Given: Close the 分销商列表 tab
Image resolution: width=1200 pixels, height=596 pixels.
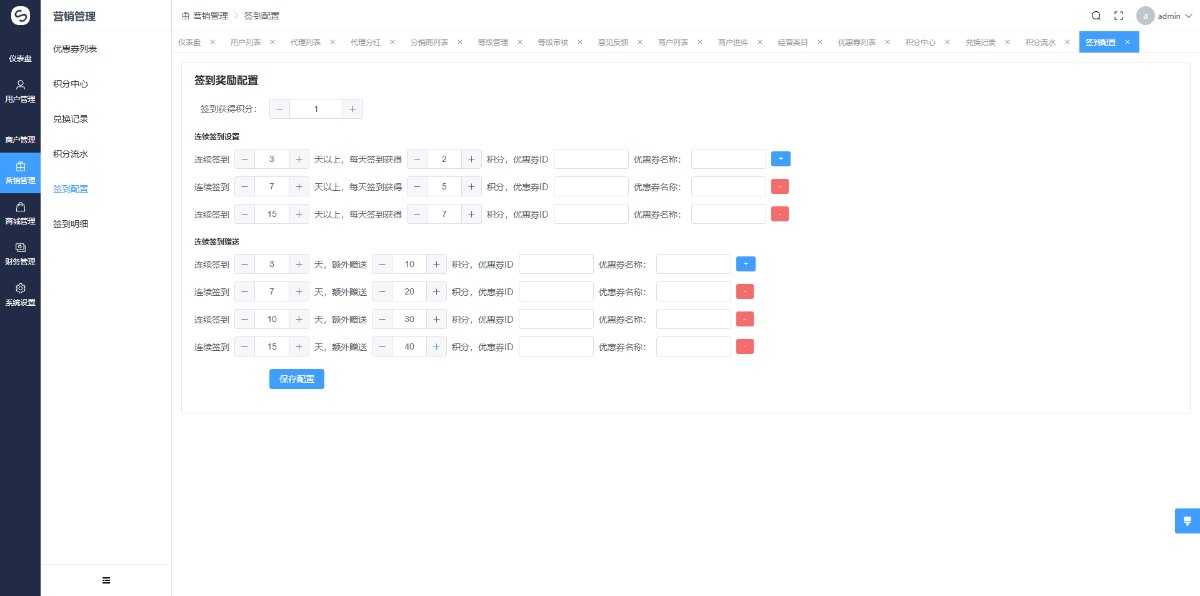Looking at the screenshot, I should [460, 42].
